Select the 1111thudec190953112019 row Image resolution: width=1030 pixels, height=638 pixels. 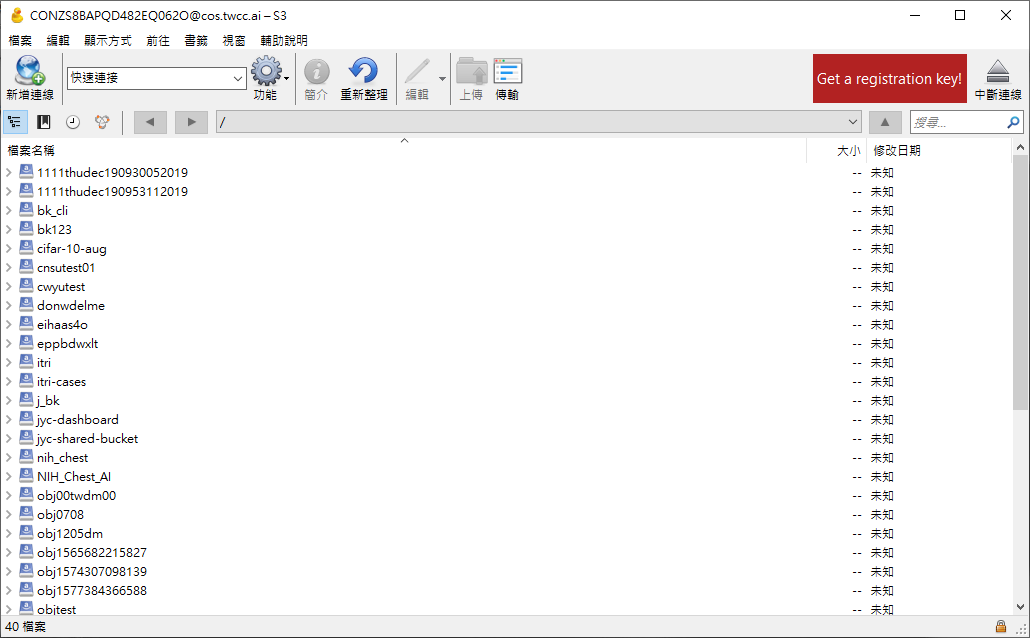coord(506,191)
